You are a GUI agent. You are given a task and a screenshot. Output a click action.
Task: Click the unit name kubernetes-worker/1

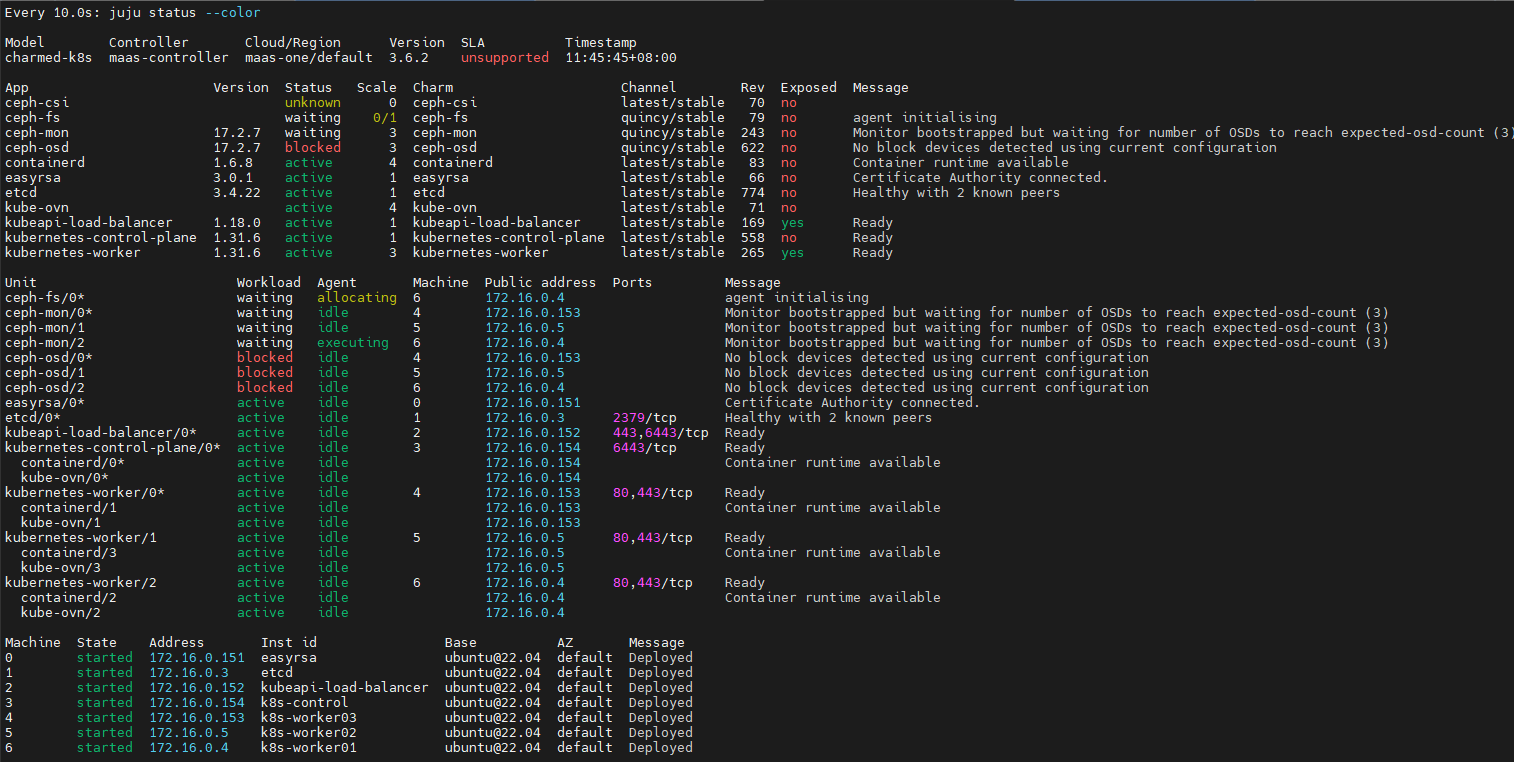point(81,537)
